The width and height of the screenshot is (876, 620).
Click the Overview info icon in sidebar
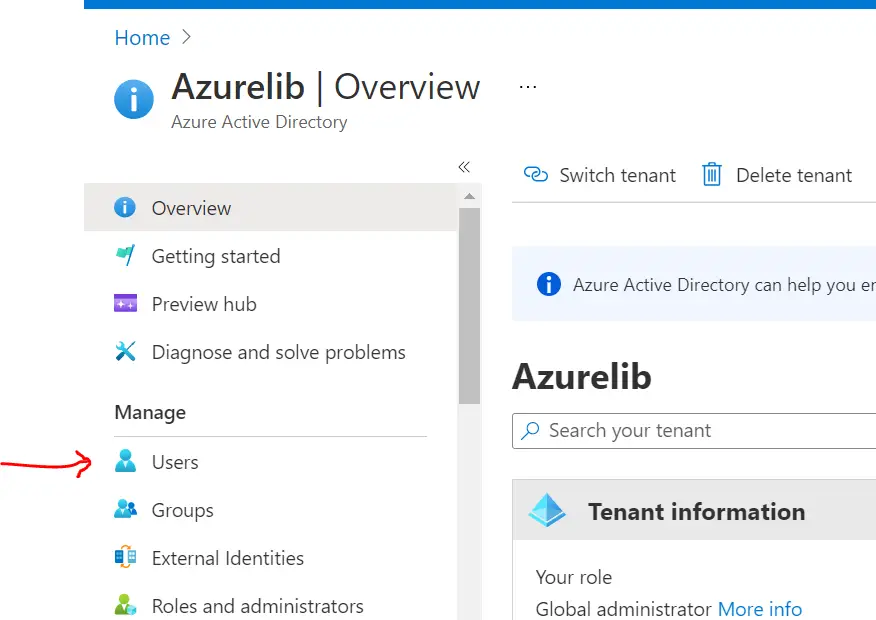point(125,208)
